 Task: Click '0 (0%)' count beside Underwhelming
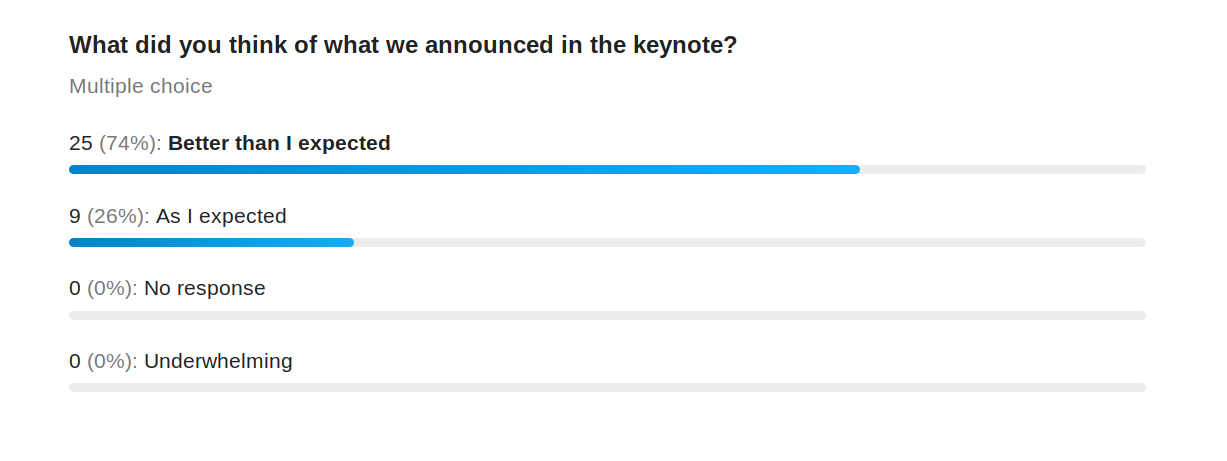[x=103, y=361]
